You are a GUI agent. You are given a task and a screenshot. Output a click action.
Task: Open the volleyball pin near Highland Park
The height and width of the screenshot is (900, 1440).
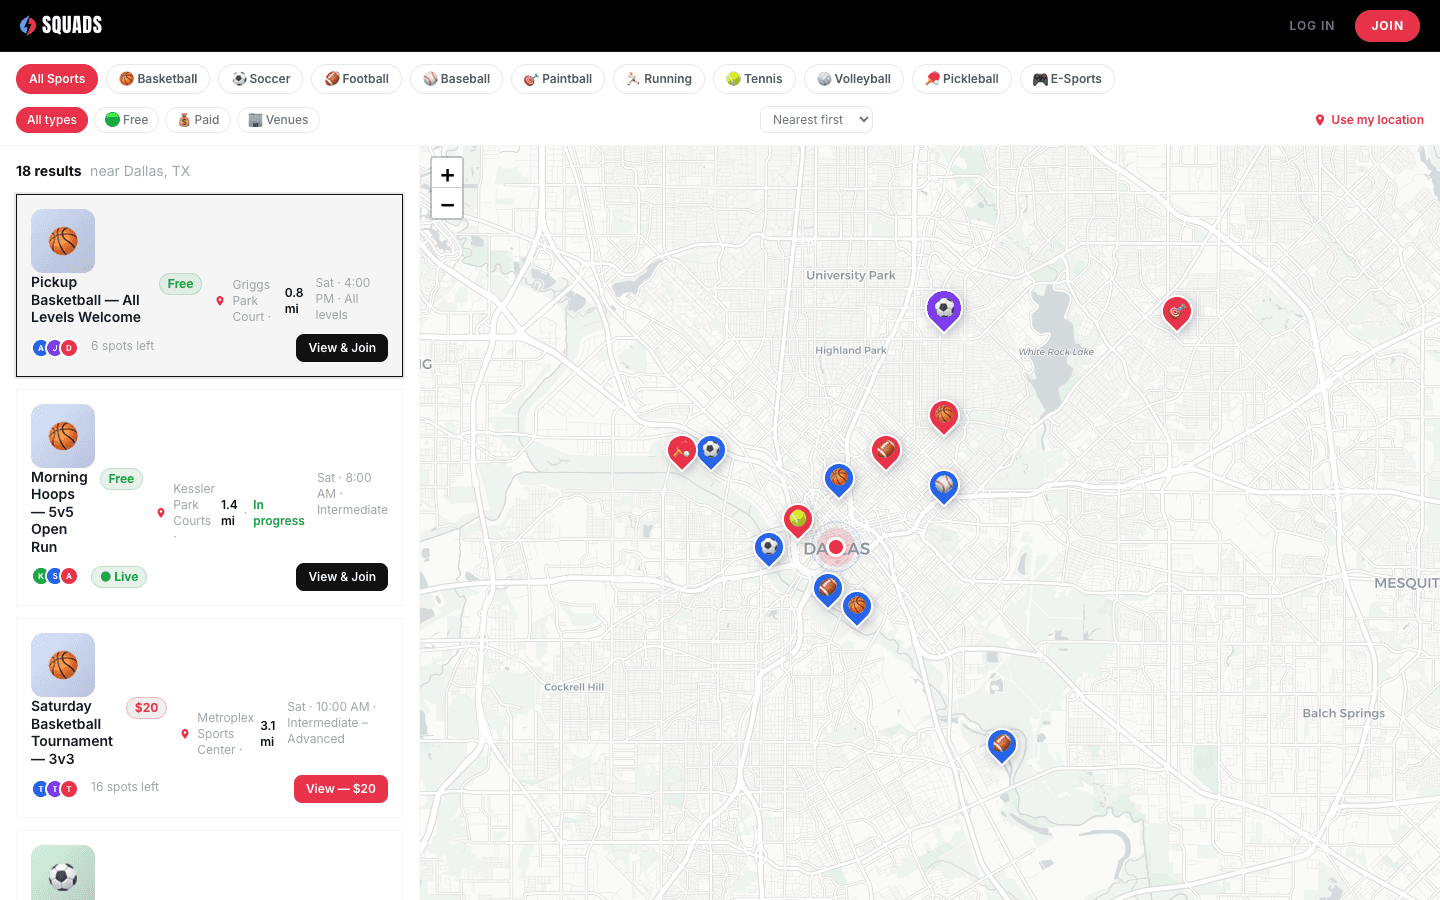pyautogui.click(x=944, y=309)
